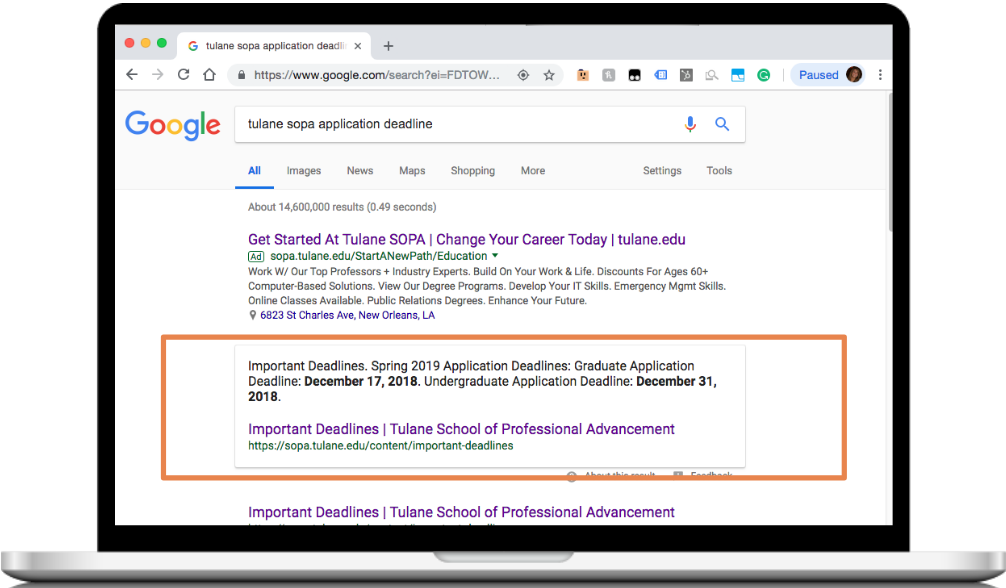
Task: Click the blue magnifying glass search button
Action: [722, 124]
